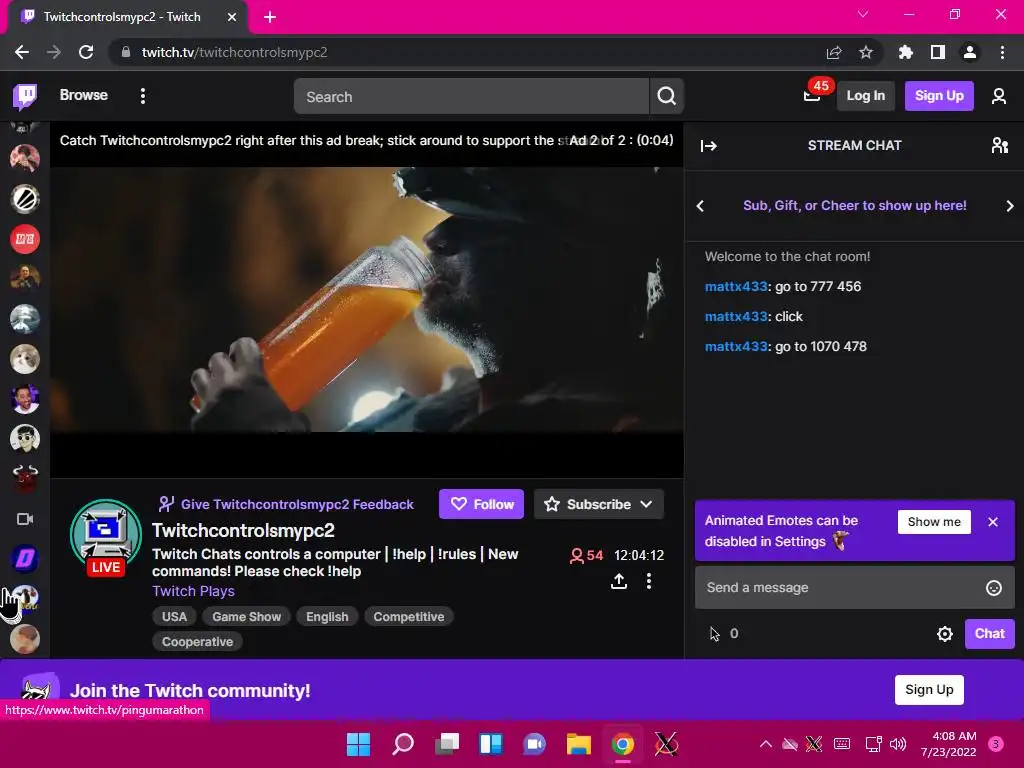The height and width of the screenshot is (768, 1024).
Task: Click Sign Up on the community banner
Action: 929,690
